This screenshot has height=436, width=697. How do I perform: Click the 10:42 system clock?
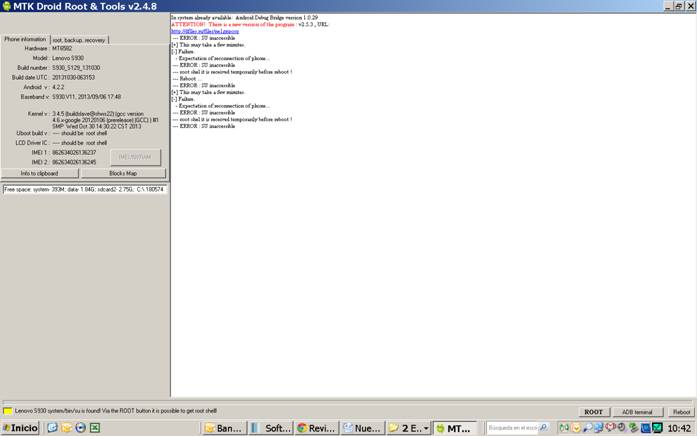679,428
